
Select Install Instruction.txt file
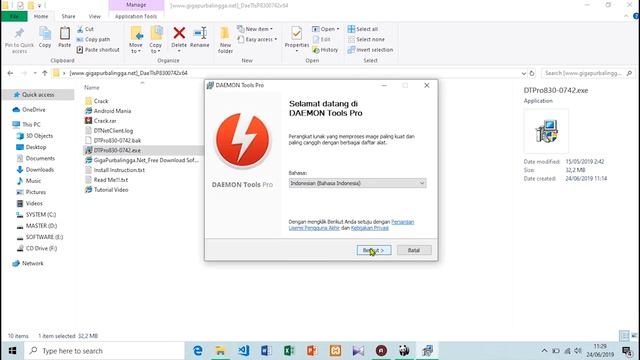tap(119, 170)
